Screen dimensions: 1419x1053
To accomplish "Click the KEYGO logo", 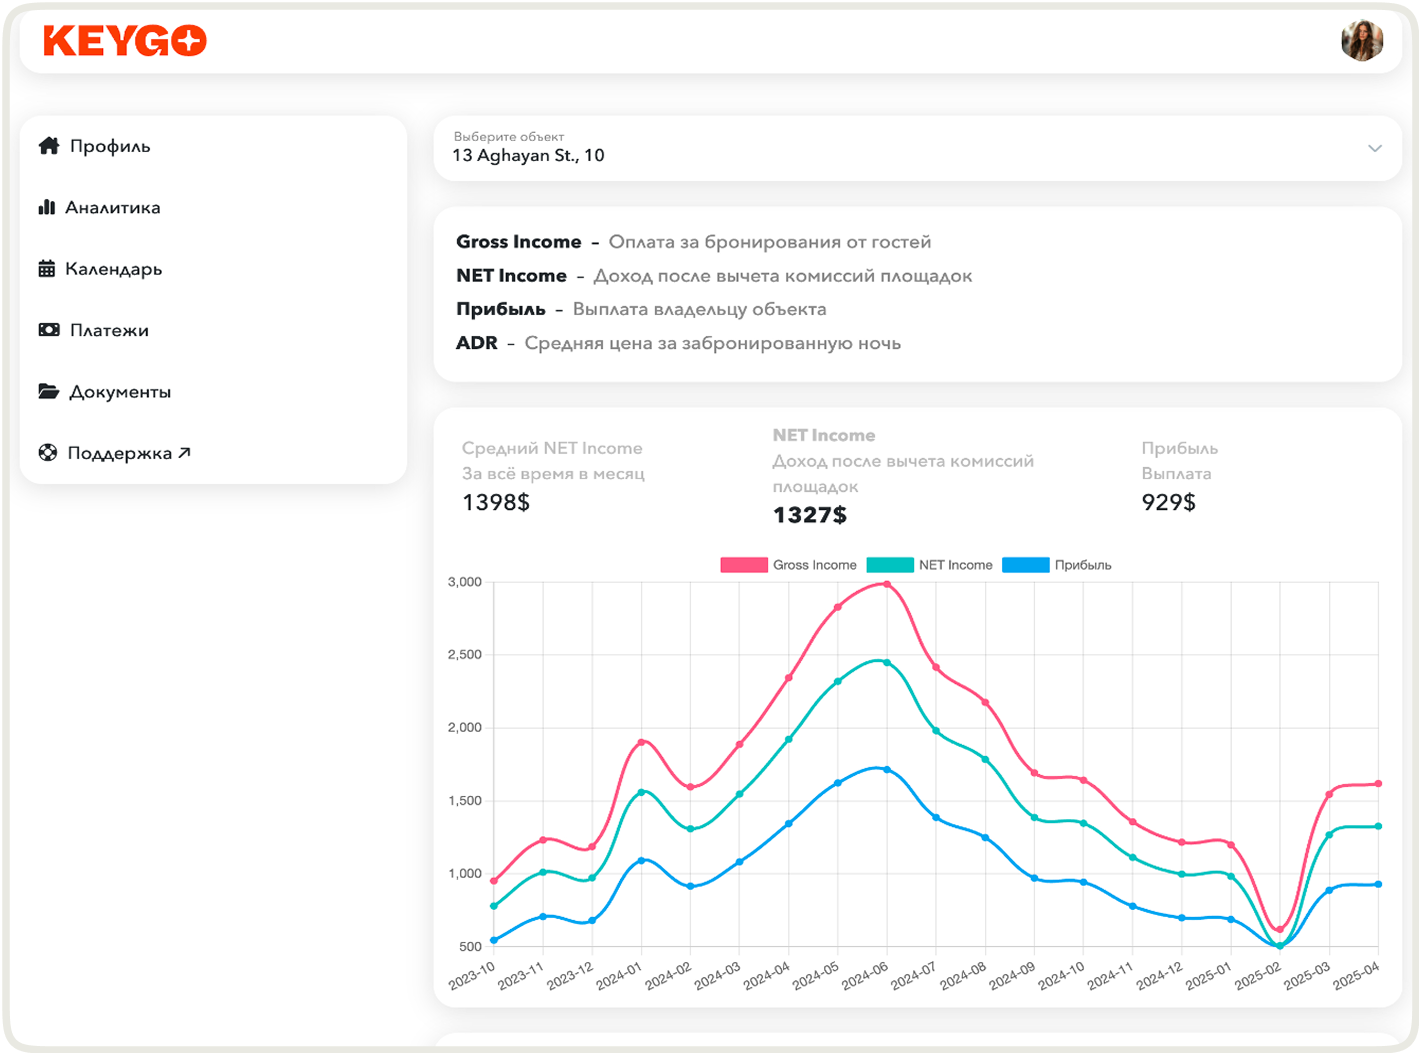I will coord(125,41).
